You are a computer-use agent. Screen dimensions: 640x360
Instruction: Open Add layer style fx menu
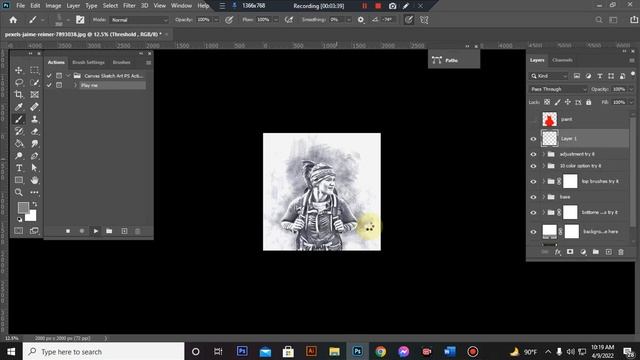558,252
